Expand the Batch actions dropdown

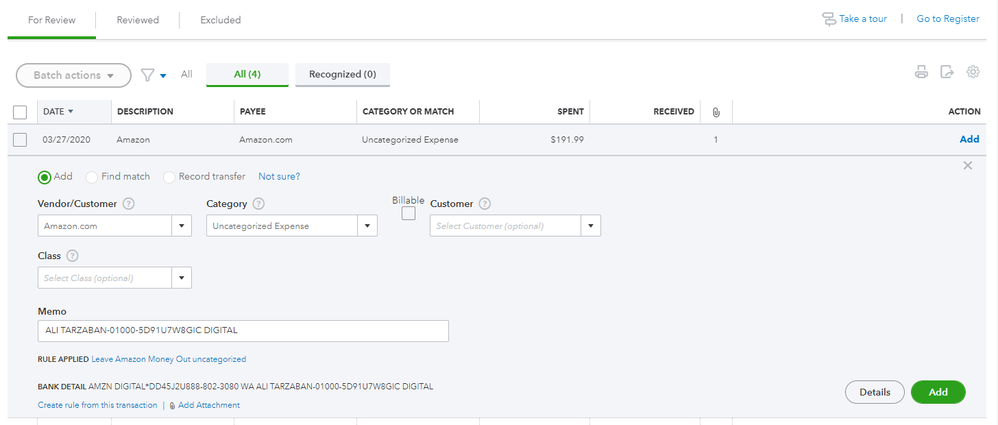73,74
